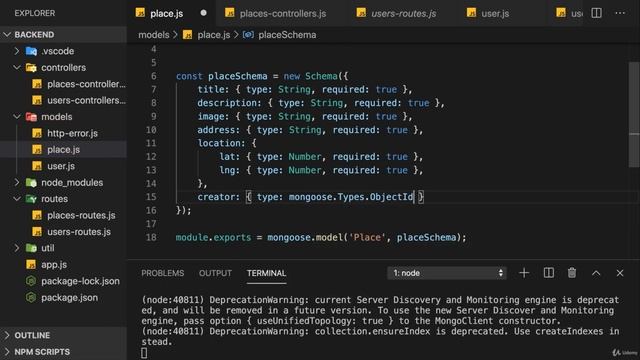Screen dimensions: 640x360
Task: Click the app.js file icon
Action: (x=31, y=264)
